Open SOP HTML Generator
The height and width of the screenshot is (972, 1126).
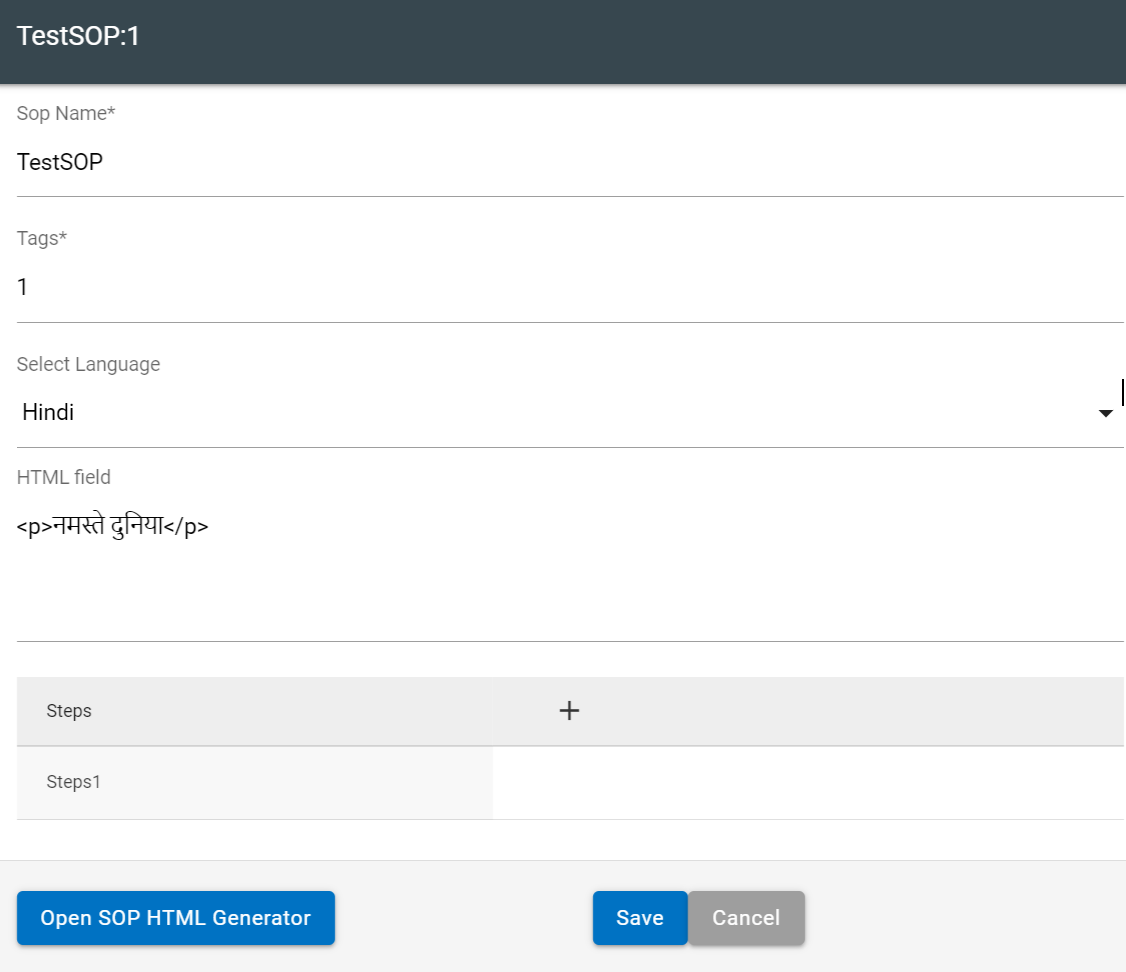point(175,917)
